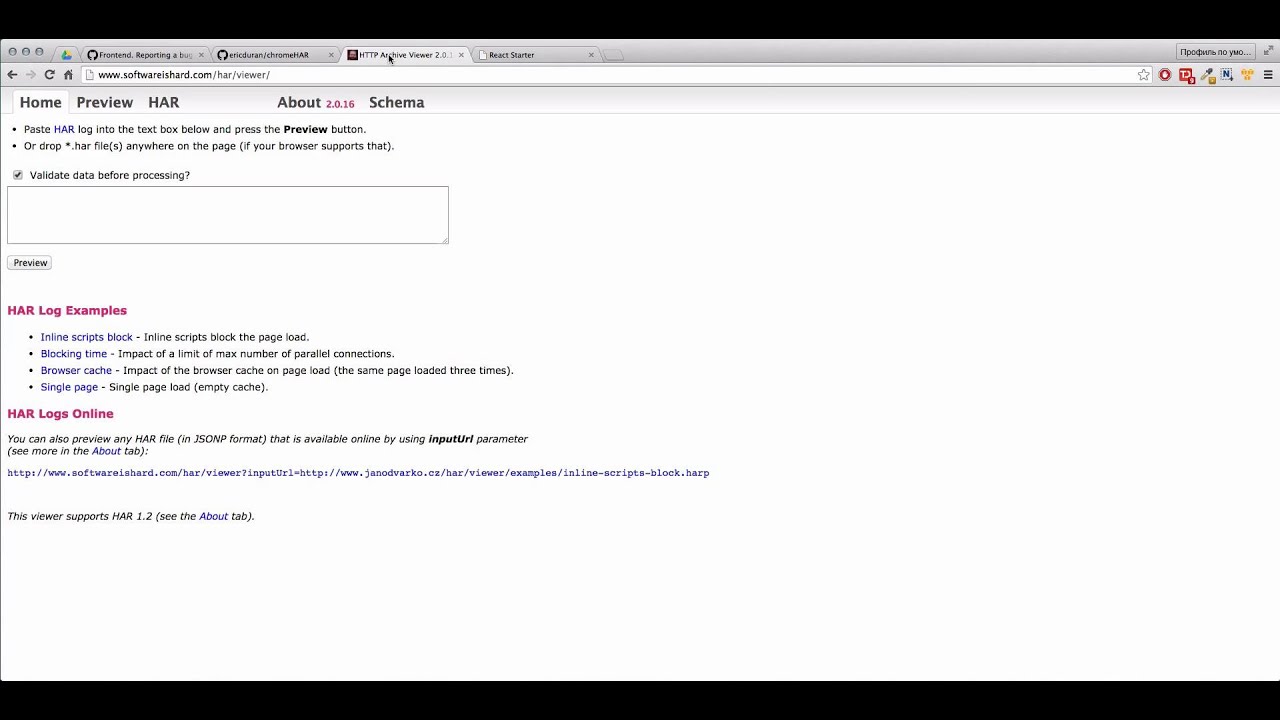Follow the HAR link in the instructions
The width and height of the screenshot is (1280, 720).
click(x=64, y=129)
